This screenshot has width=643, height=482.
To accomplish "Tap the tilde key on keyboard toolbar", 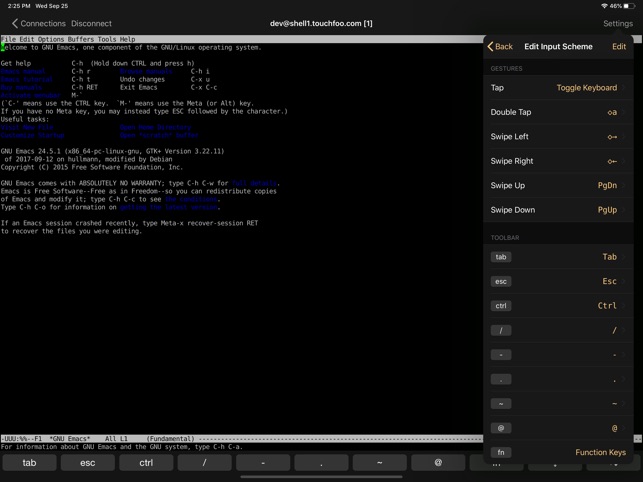I will tap(380, 463).
